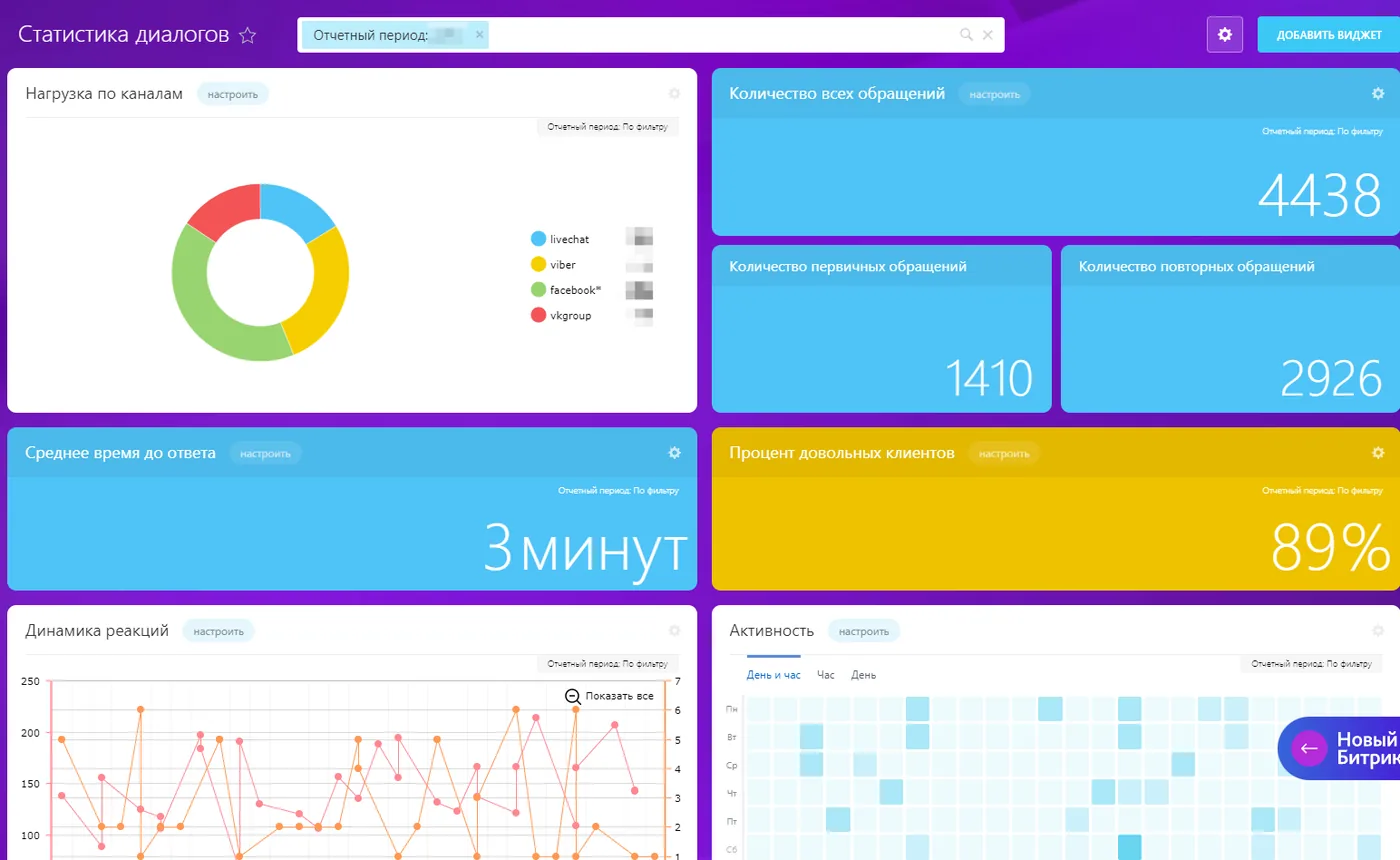Click the search magnifier icon in filter bar
The width and height of the screenshot is (1400, 860).
966,35
